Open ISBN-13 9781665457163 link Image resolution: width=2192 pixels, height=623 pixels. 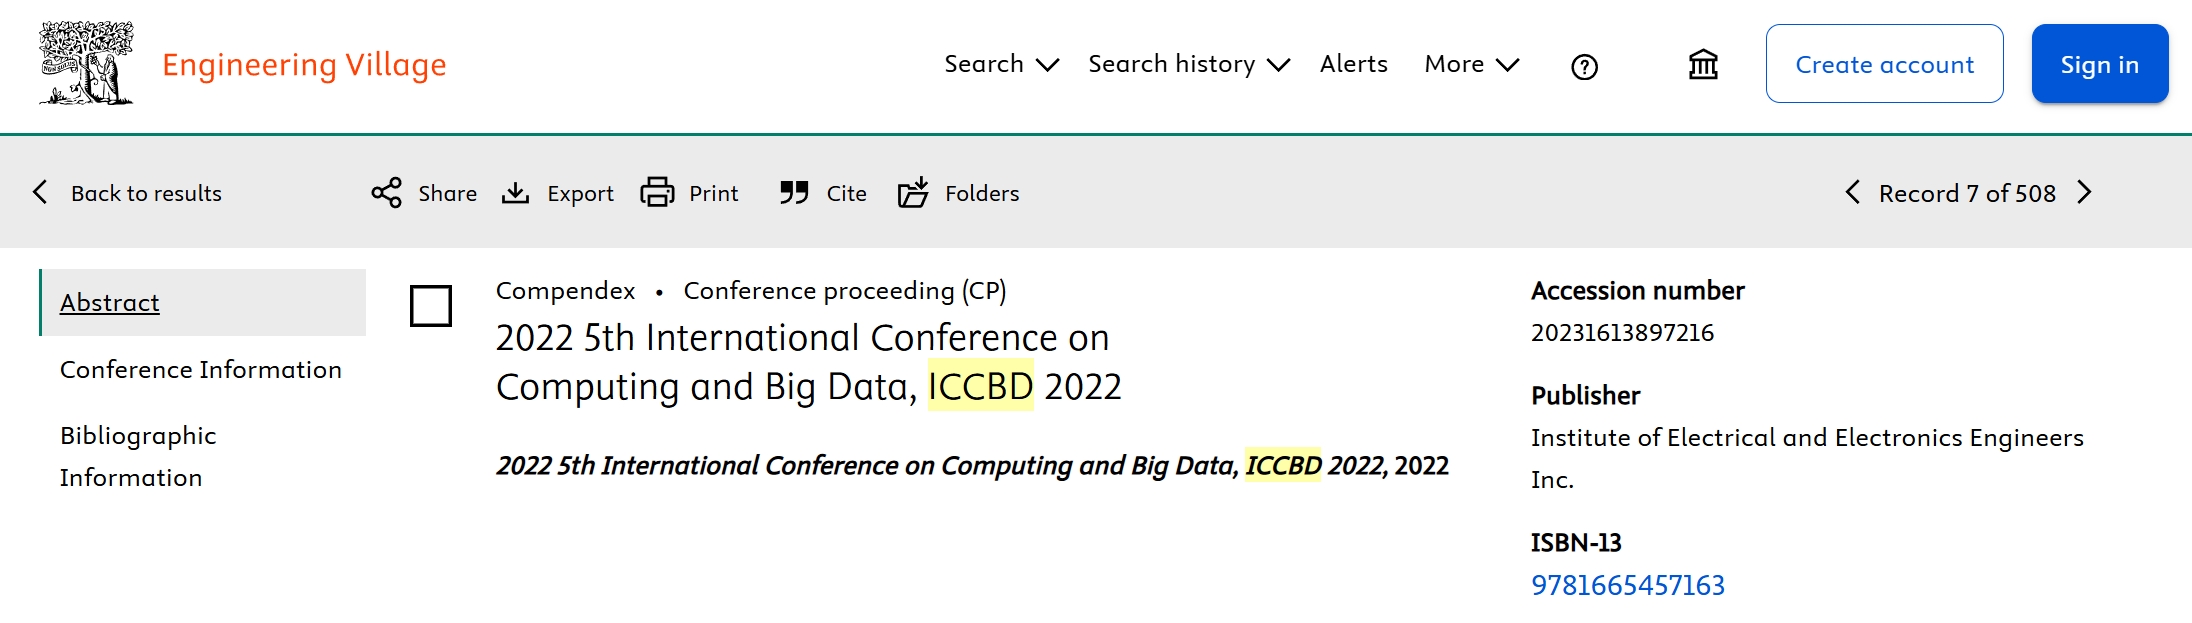pyautogui.click(x=1627, y=585)
